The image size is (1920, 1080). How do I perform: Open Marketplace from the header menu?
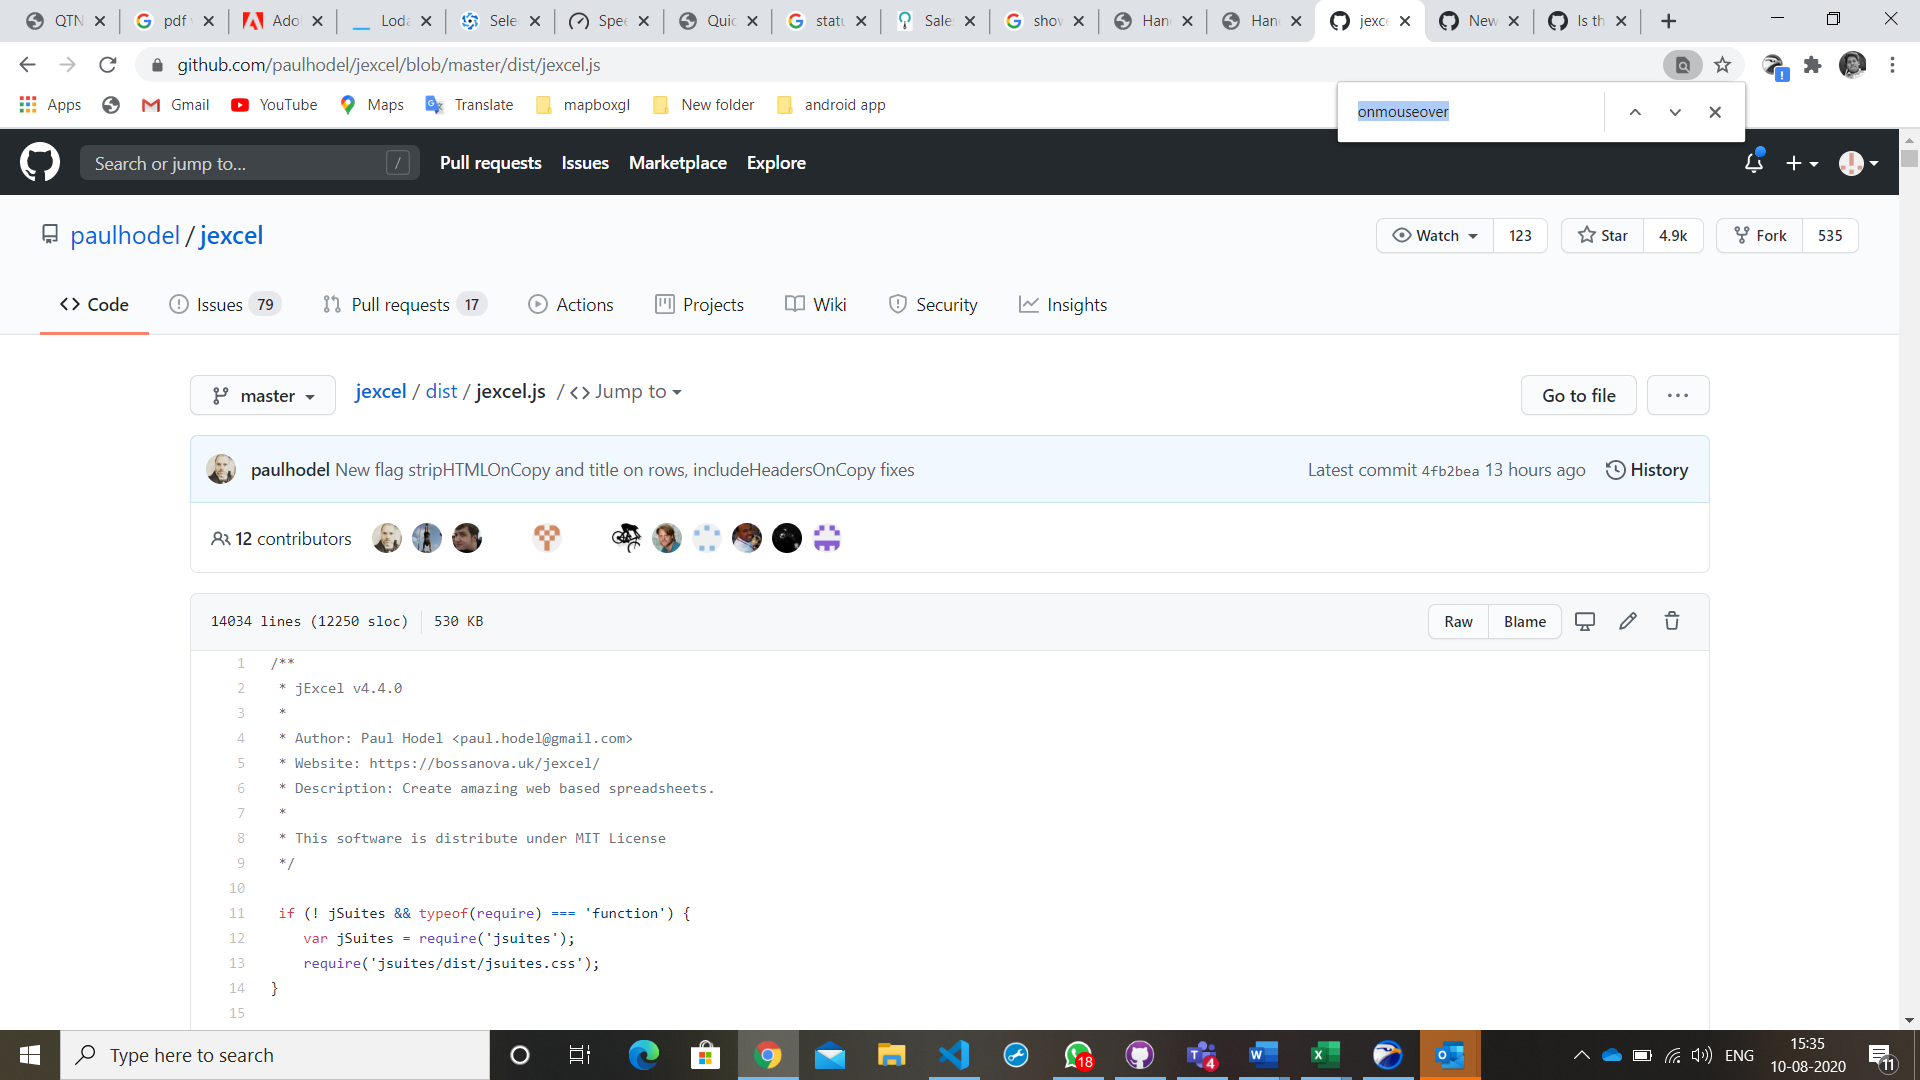point(678,162)
